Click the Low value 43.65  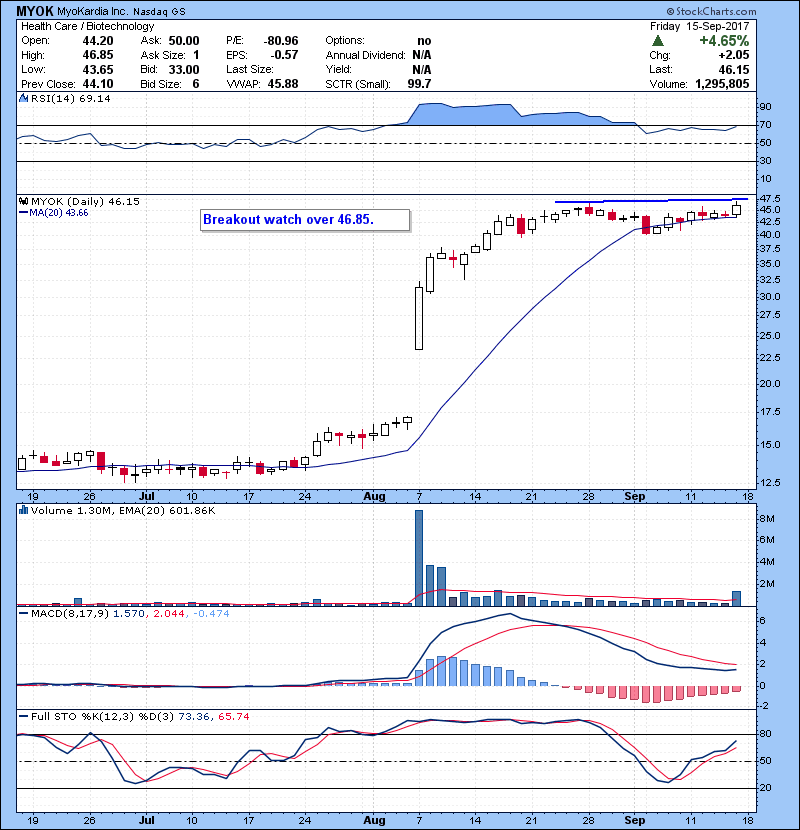click(x=98, y=70)
